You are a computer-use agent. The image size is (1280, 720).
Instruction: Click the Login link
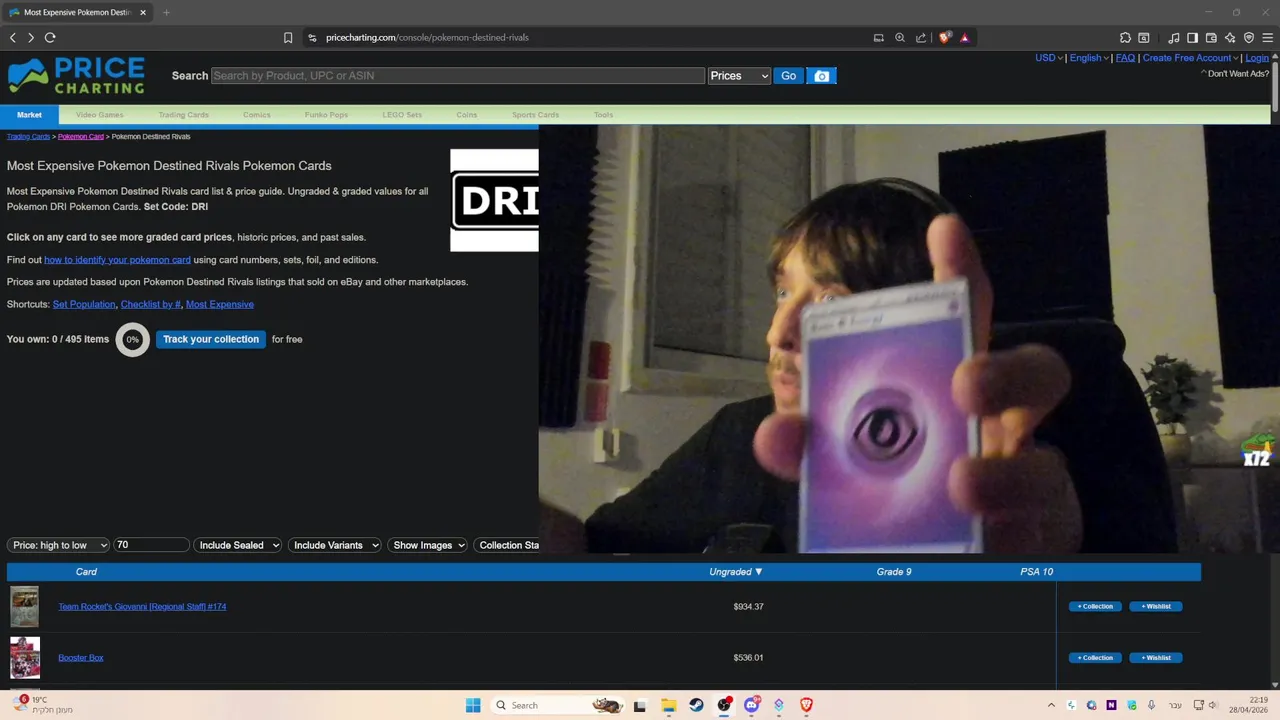pyautogui.click(x=1257, y=58)
